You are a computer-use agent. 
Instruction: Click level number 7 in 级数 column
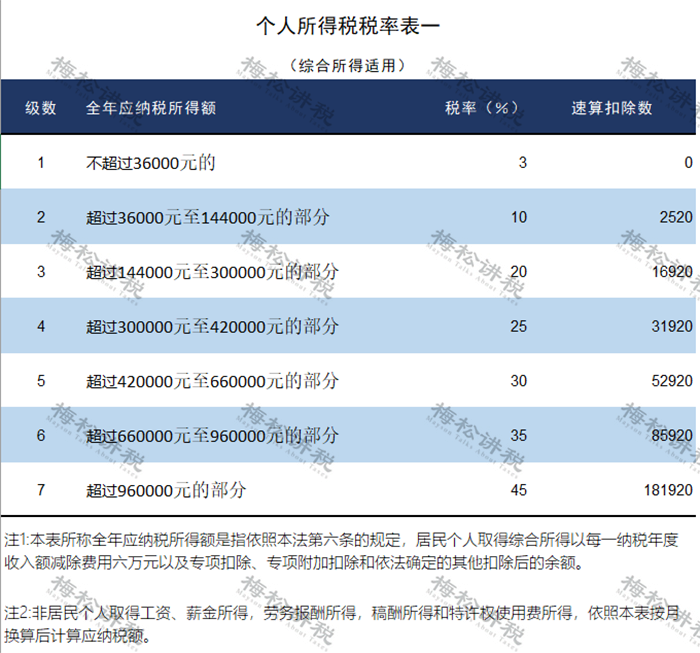coord(41,490)
